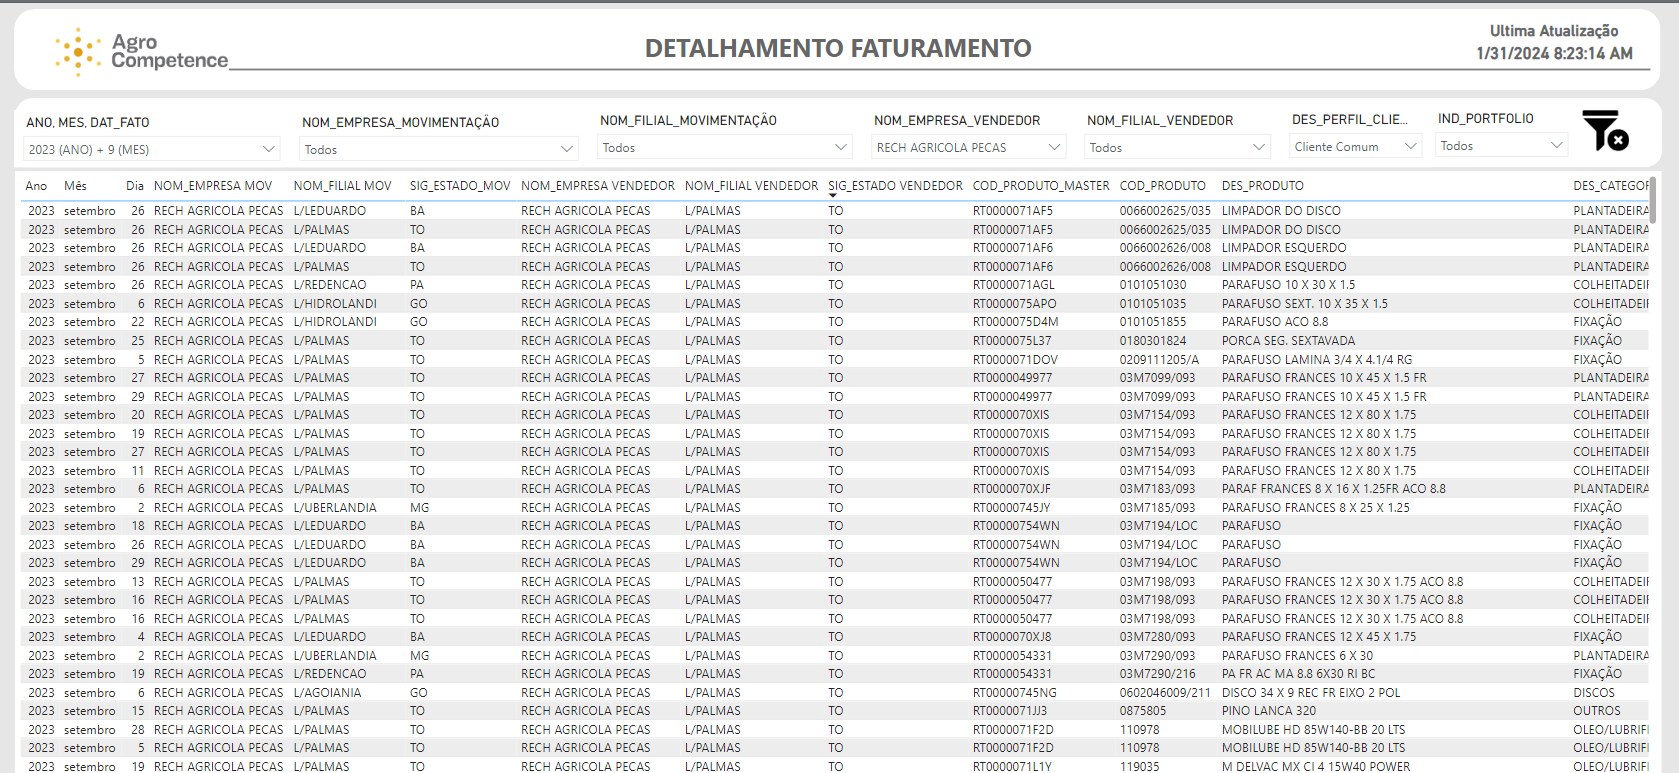Screen dimensions: 1679x773
Task: Select cell RT0000071AGL
Action: pyautogui.click(x=1013, y=285)
